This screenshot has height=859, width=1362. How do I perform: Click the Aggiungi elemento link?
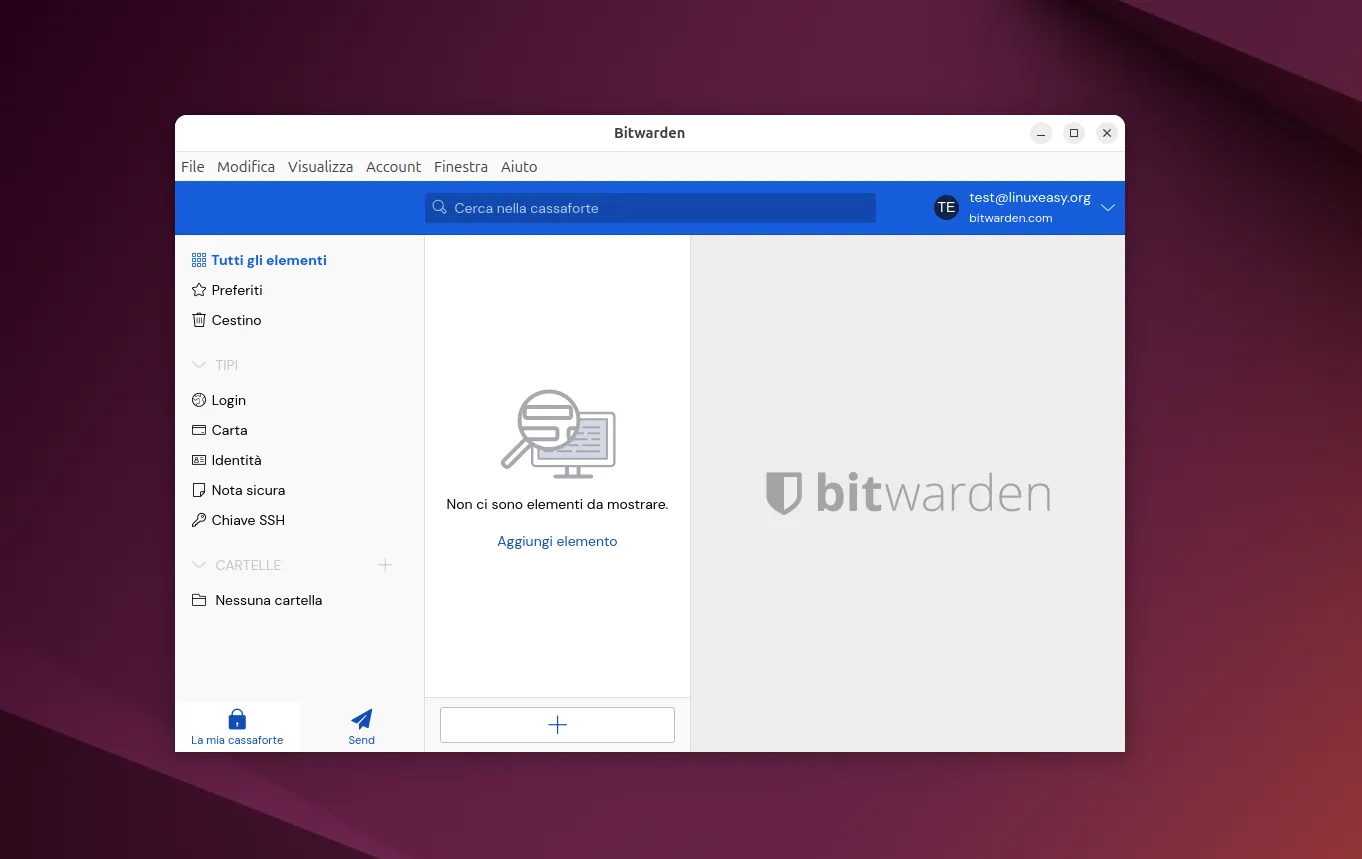[557, 541]
